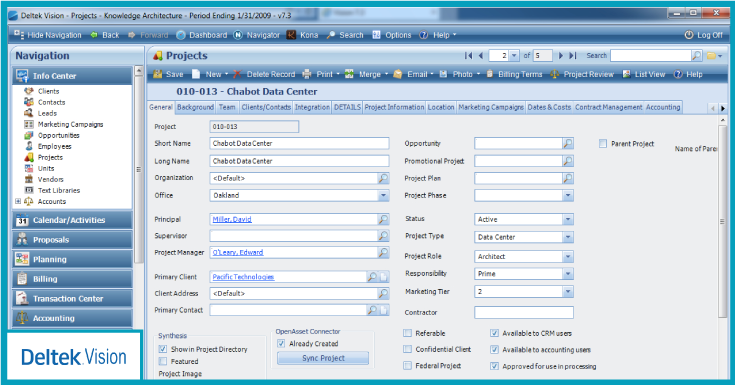Open the Status dropdown
The image size is (735, 385).
click(568, 219)
